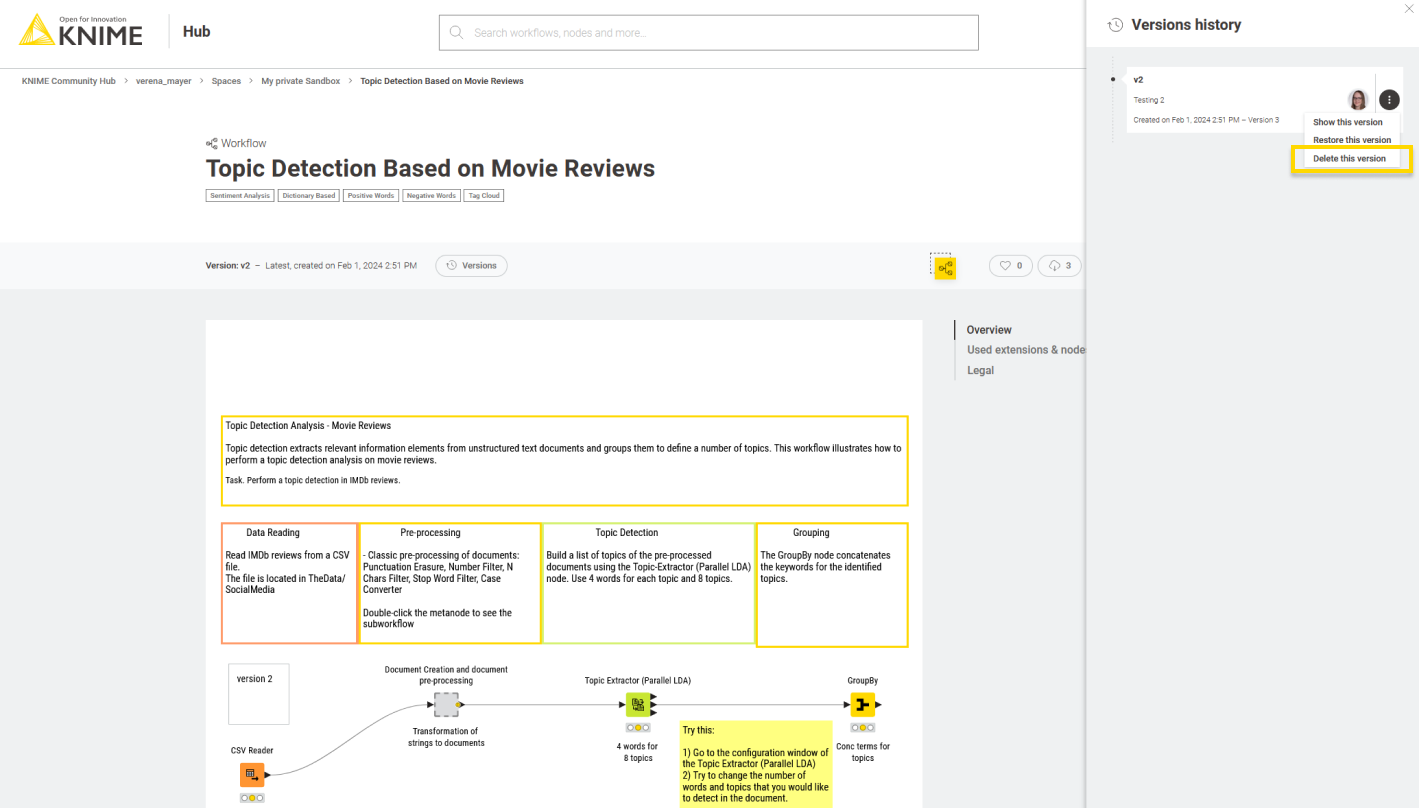Jump to Legal section in sidebar
The height and width of the screenshot is (808, 1419).
980,370
